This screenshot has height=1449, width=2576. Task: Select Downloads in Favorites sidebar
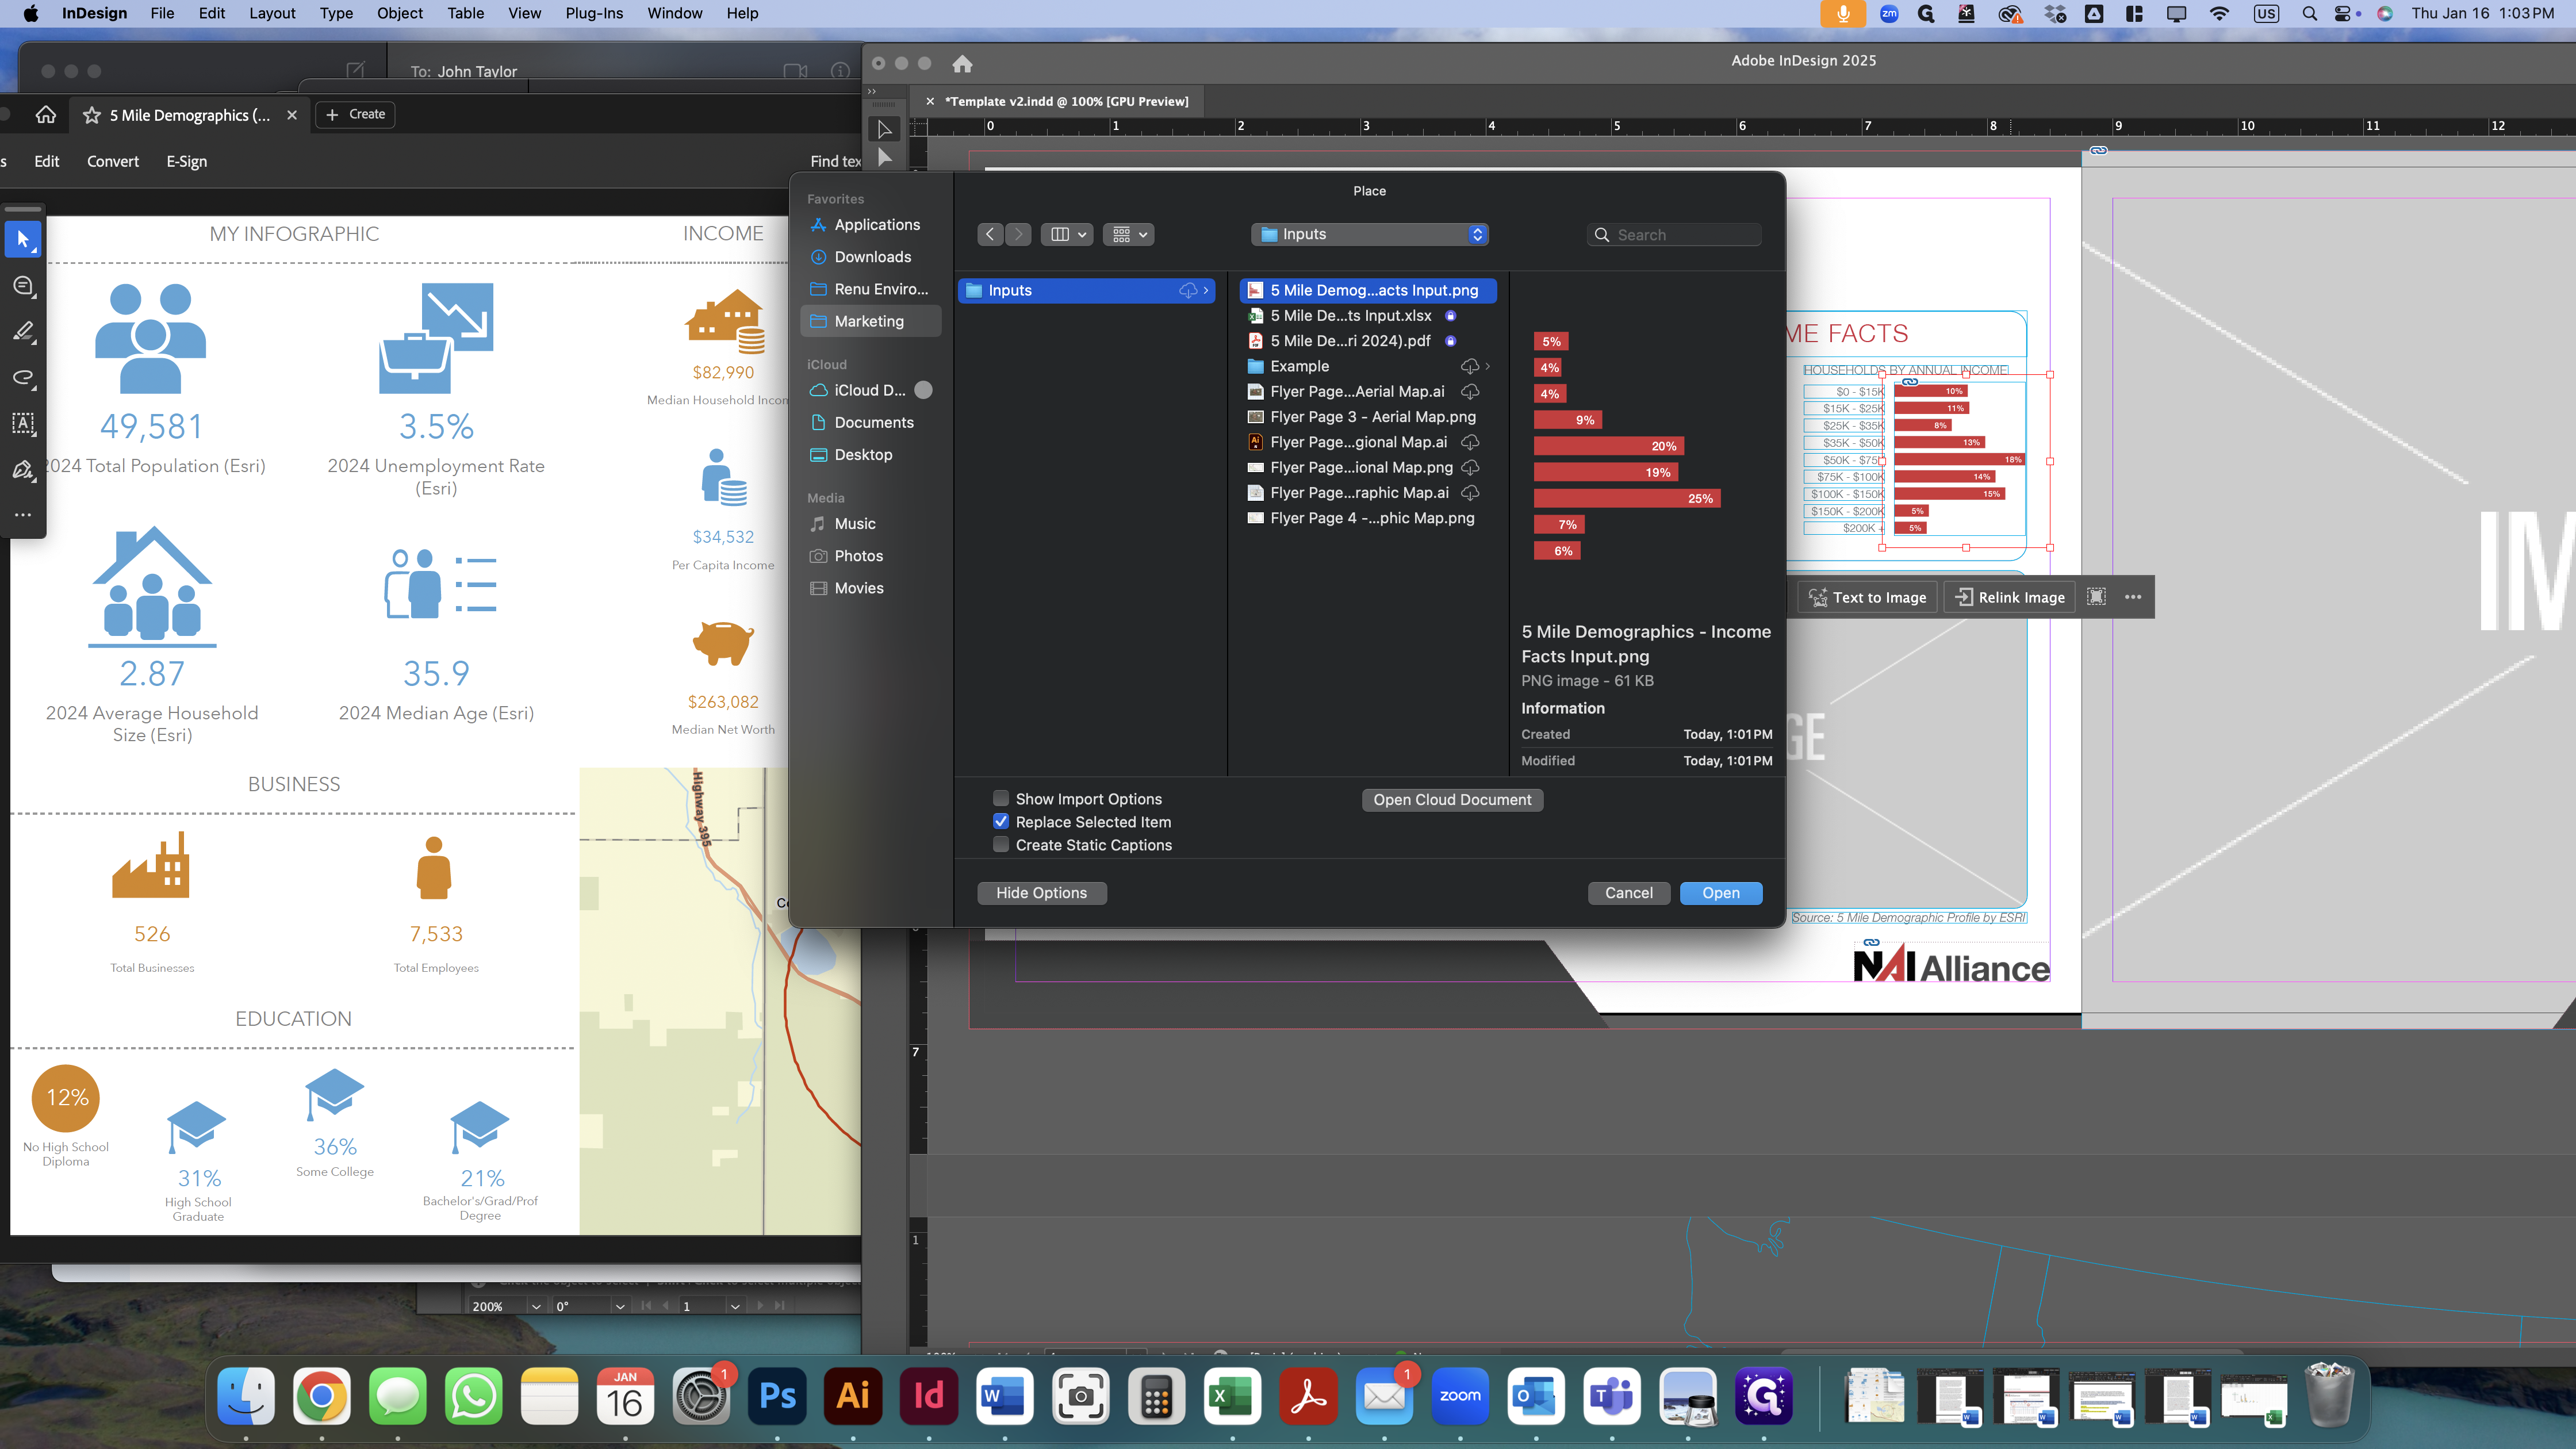tap(871, 257)
